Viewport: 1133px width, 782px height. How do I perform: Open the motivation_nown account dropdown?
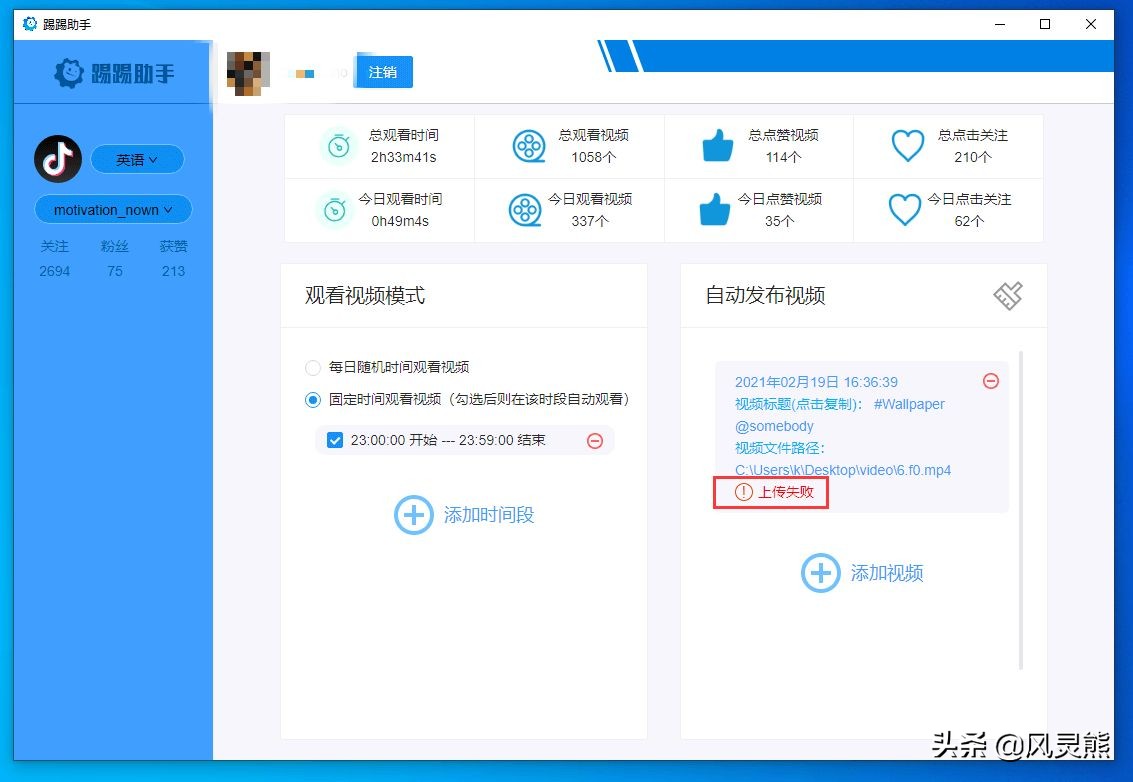(x=112, y=209)
